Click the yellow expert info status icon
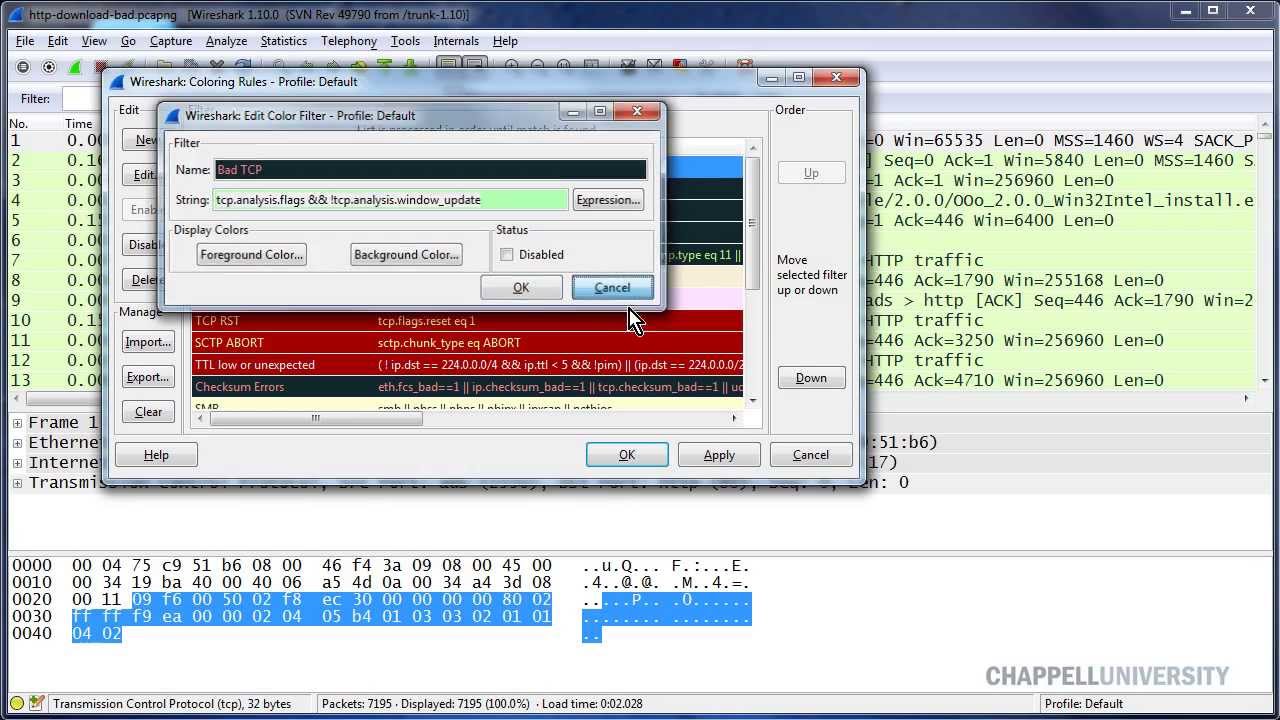The width and height of the screenshot is (1280, 720). 17,703
